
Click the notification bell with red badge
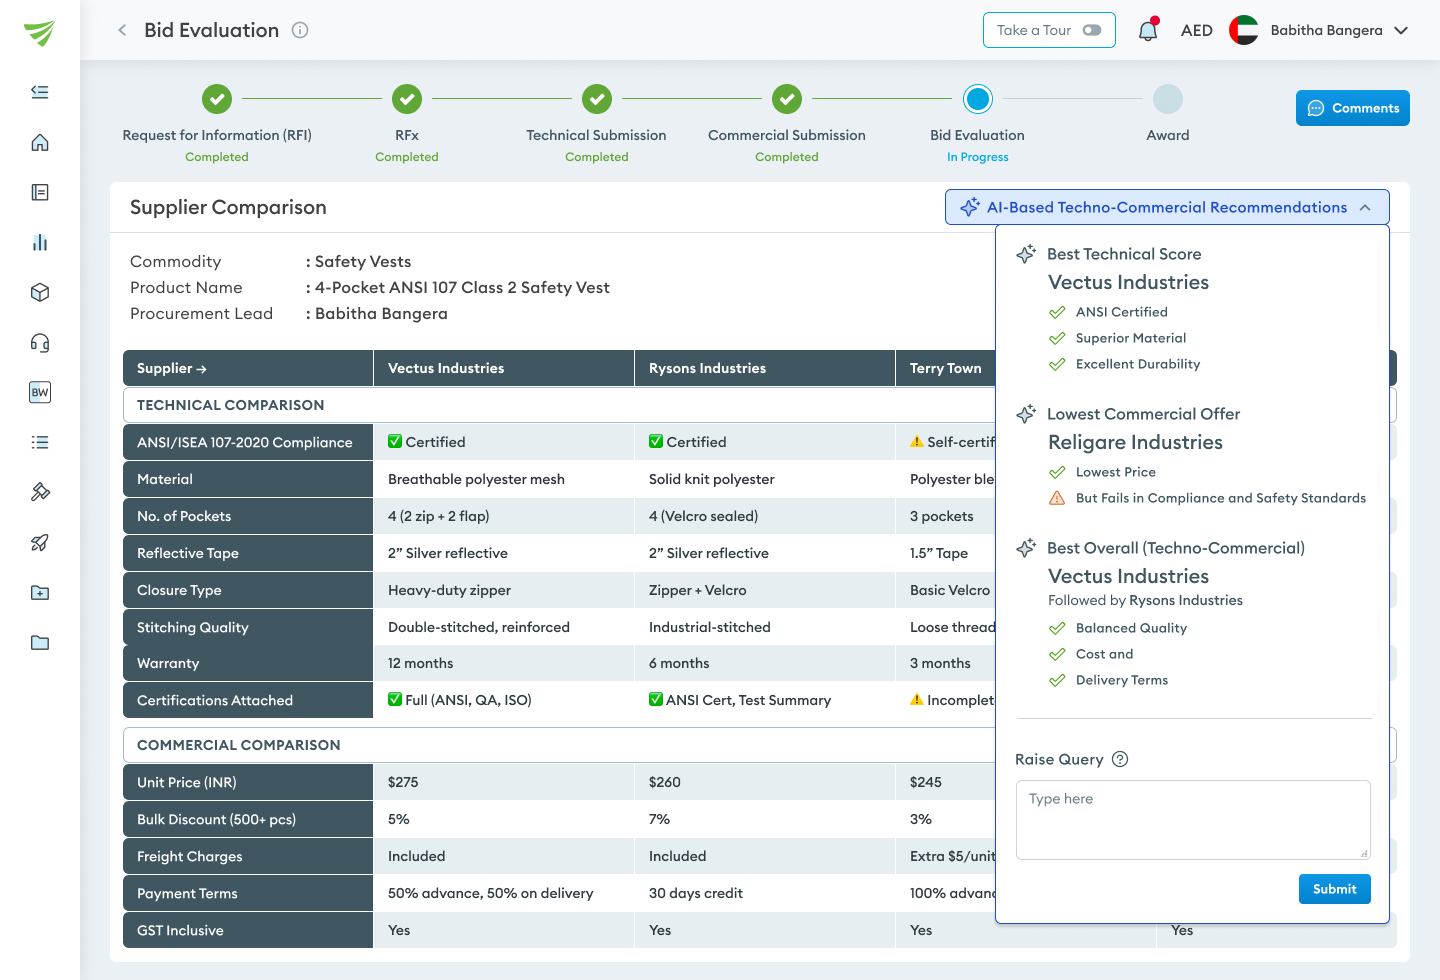1147,30
